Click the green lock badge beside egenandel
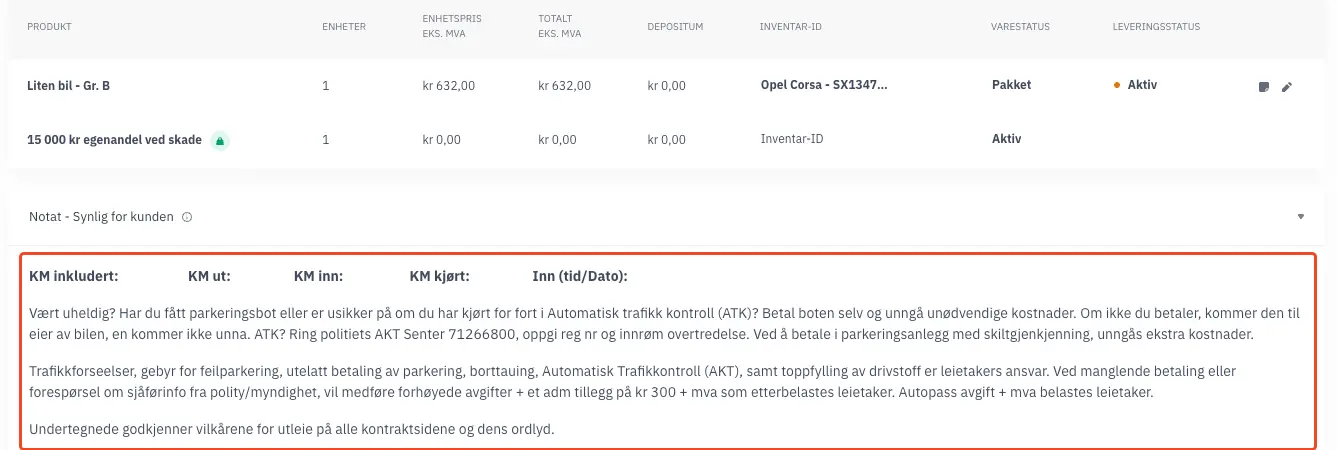Viewport: 1337px width, 450px height. pyautogui.click(x=220, y=140)
